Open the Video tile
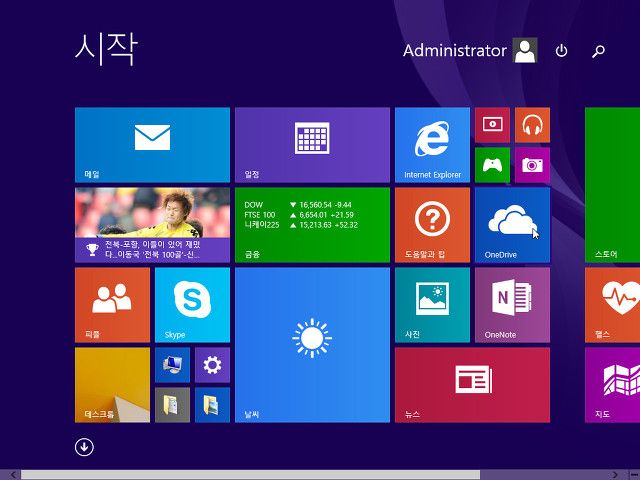Viewport: 640px width, 480px height. pos(492,125)
